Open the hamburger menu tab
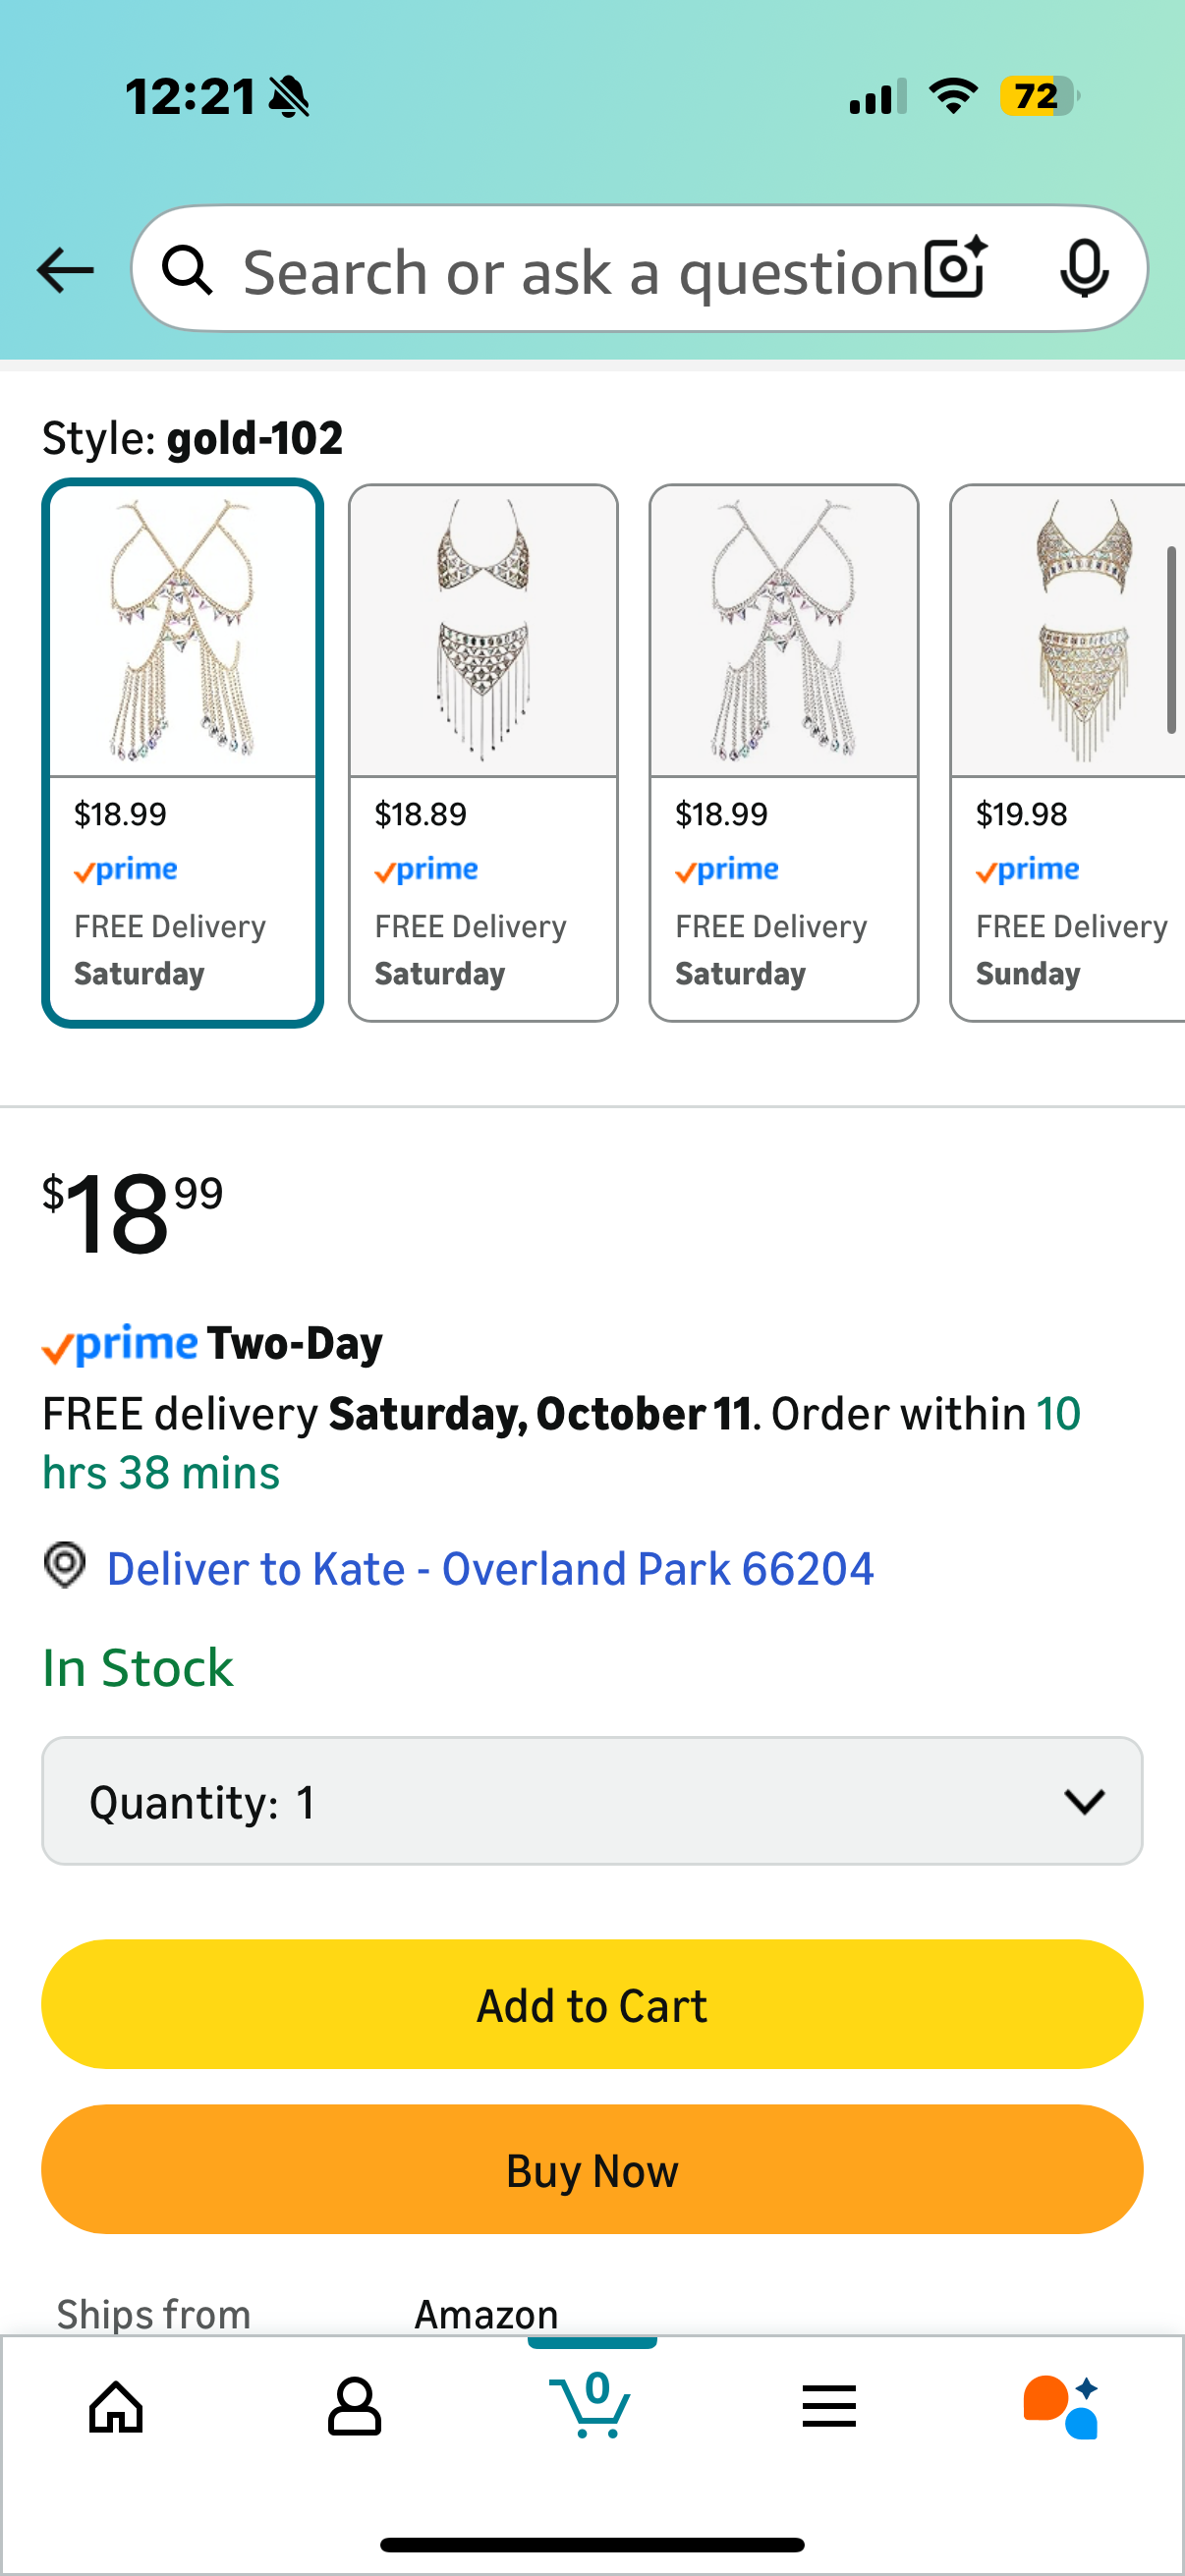Viewport: 1185px width, 2576px height. tap(829, 2406)
